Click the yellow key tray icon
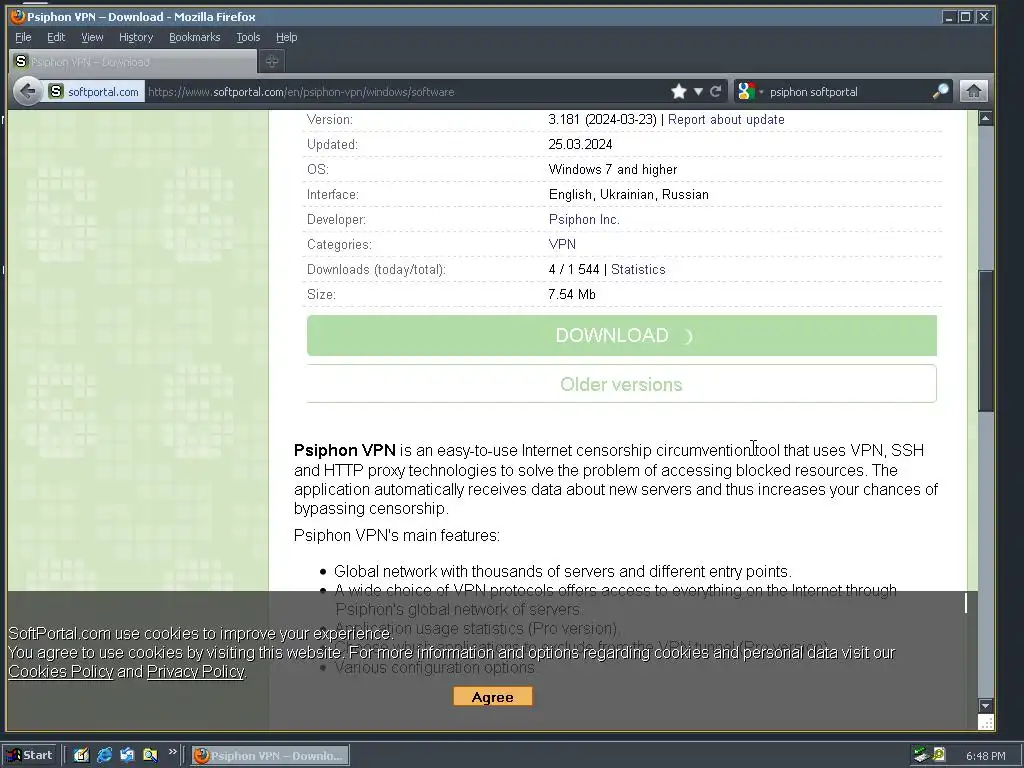This screenshot has height=768, width=1024. click(x=938, y=755)
